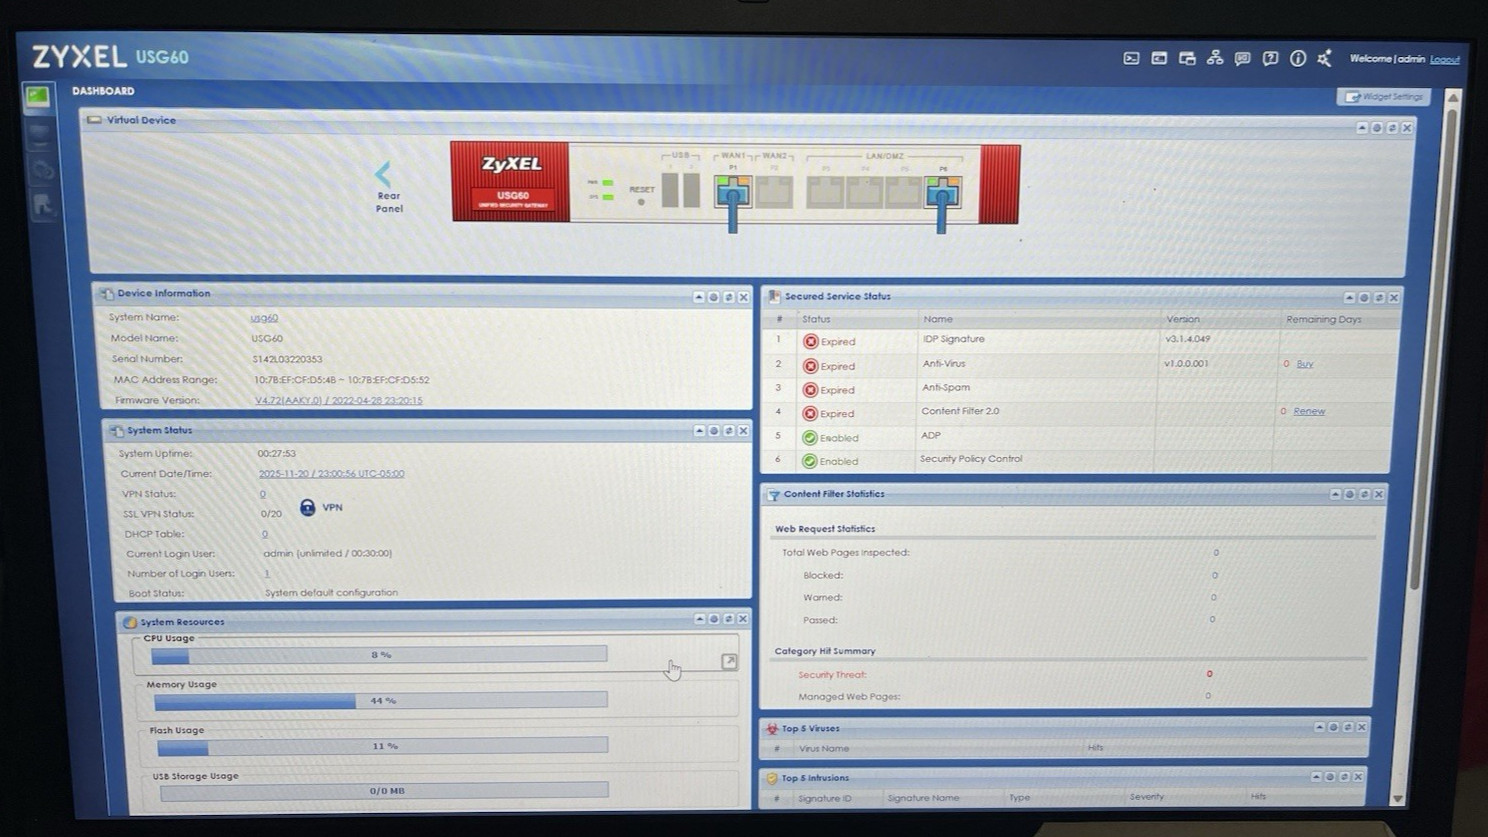Viewport: 1488px width, 837px height.
Task: Collapse the Secured Service Status widget
Action: 1349,298
